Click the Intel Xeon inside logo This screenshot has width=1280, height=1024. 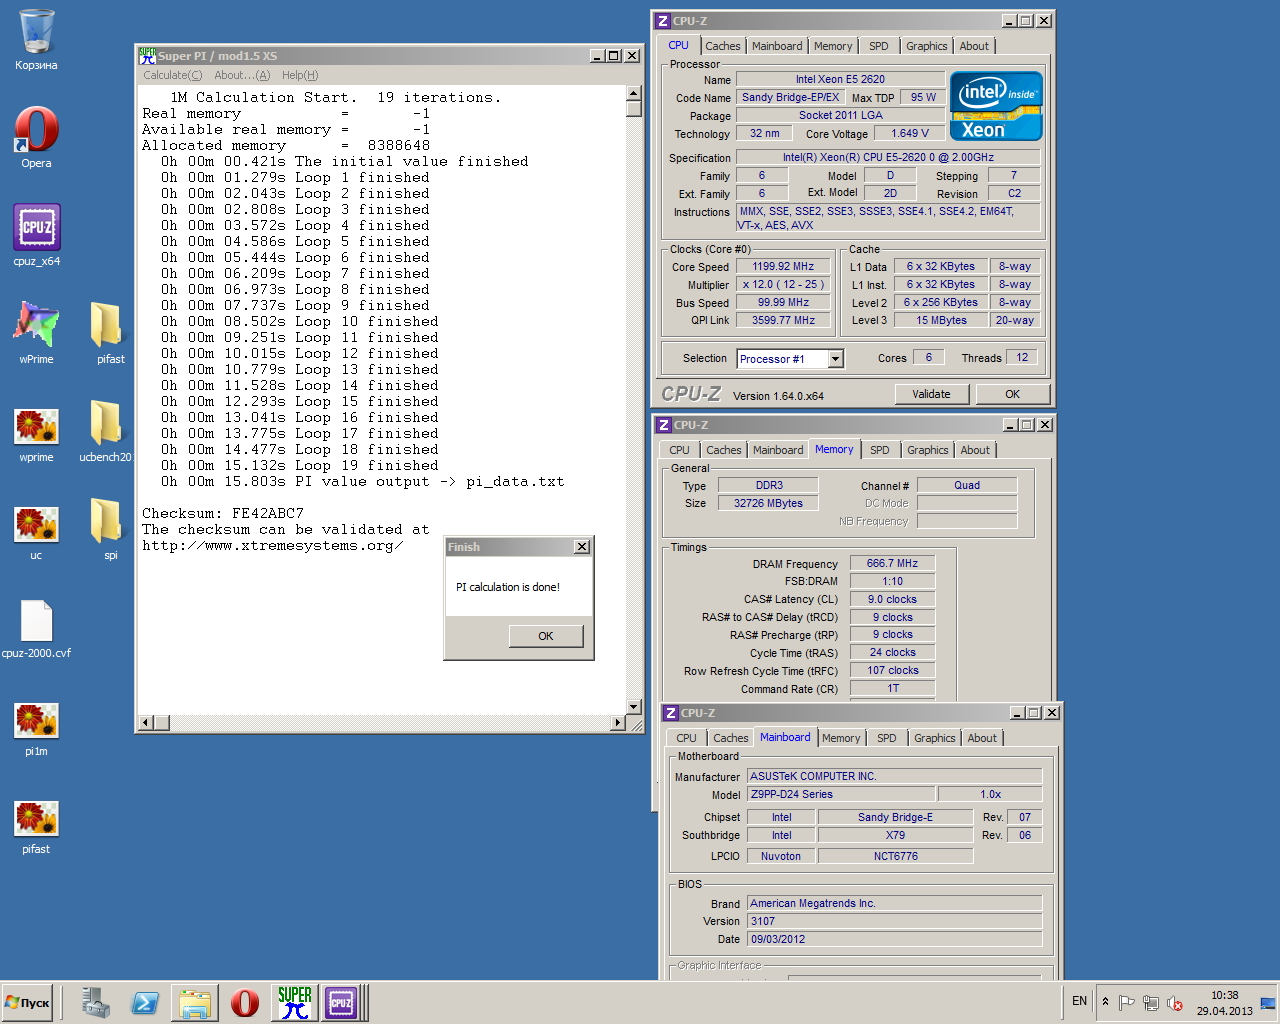pyautogui.click(x=996, y=106)
